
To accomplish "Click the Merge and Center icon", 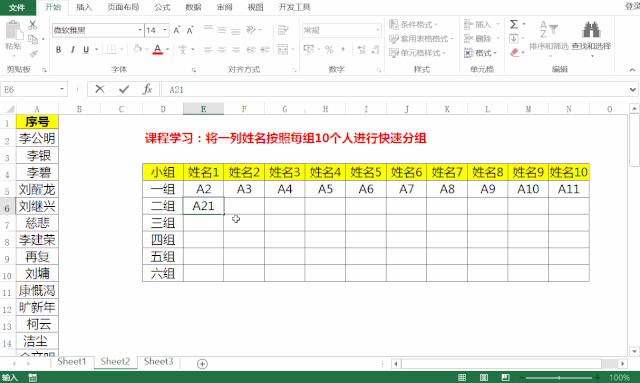I will 282,49.
